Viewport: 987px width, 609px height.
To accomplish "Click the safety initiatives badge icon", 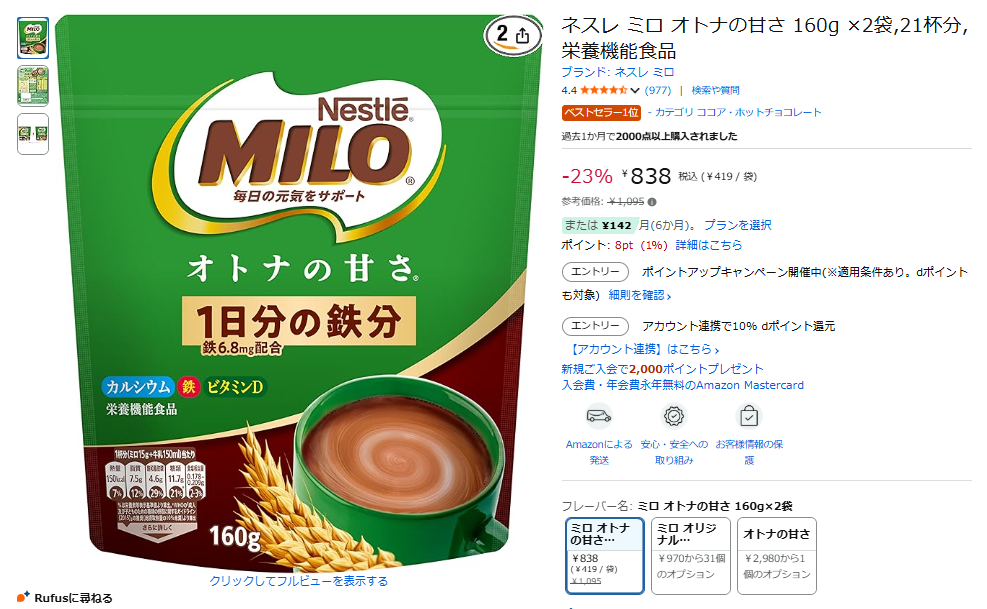I will pos(674,416).
